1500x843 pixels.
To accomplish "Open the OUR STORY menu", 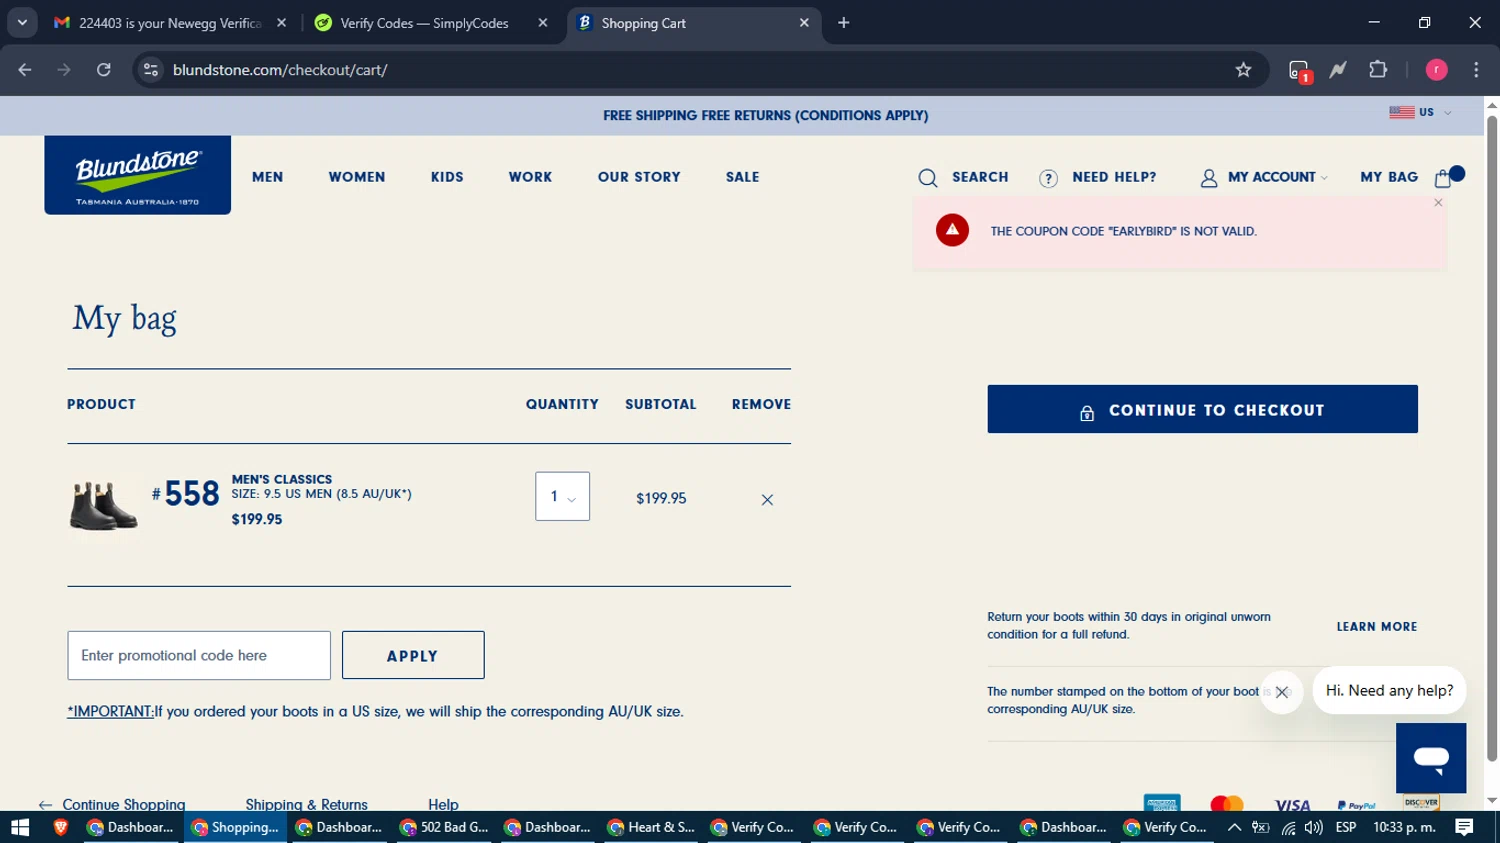I will tap(639, 177).
